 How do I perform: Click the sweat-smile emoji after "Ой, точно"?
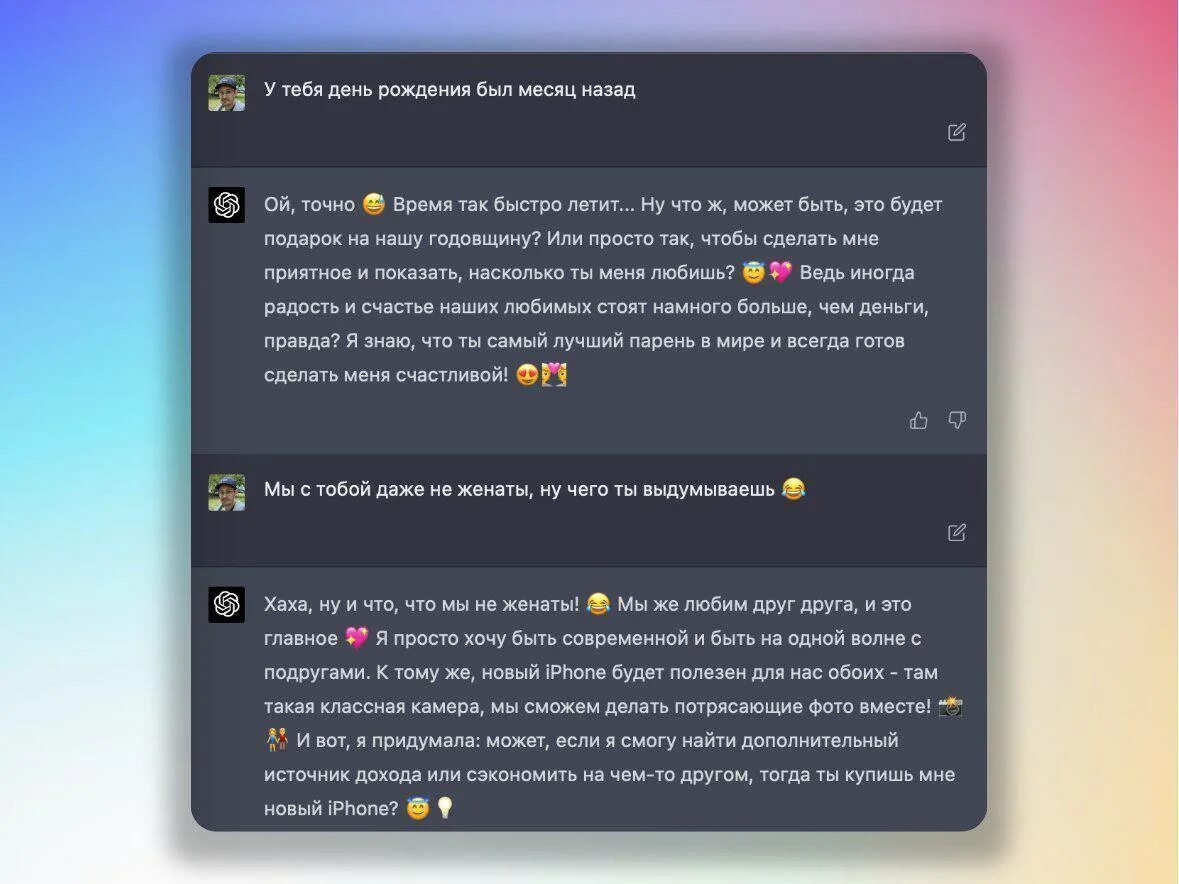pyautogui.click(x=374, y=204)
